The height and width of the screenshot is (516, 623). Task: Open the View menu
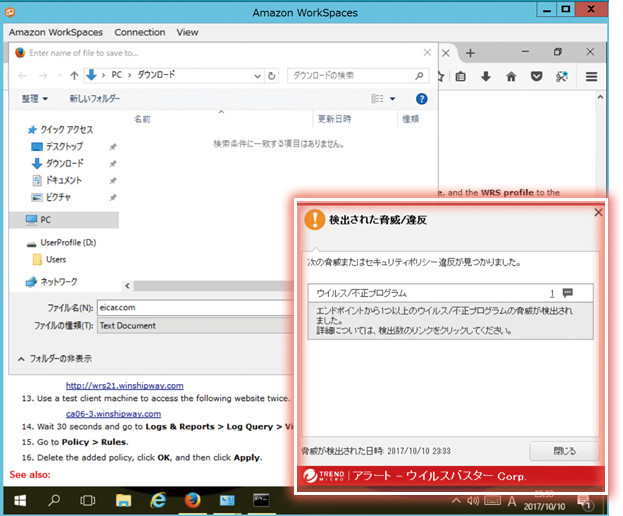pyautogui.click(x=187, y=32)
